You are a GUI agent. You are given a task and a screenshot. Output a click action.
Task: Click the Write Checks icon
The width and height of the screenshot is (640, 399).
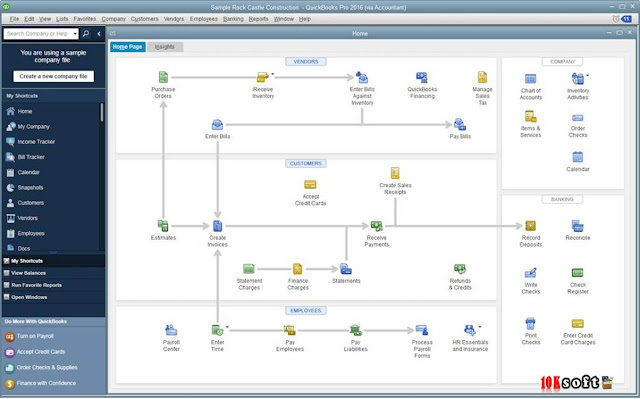[x=530, y=273]
